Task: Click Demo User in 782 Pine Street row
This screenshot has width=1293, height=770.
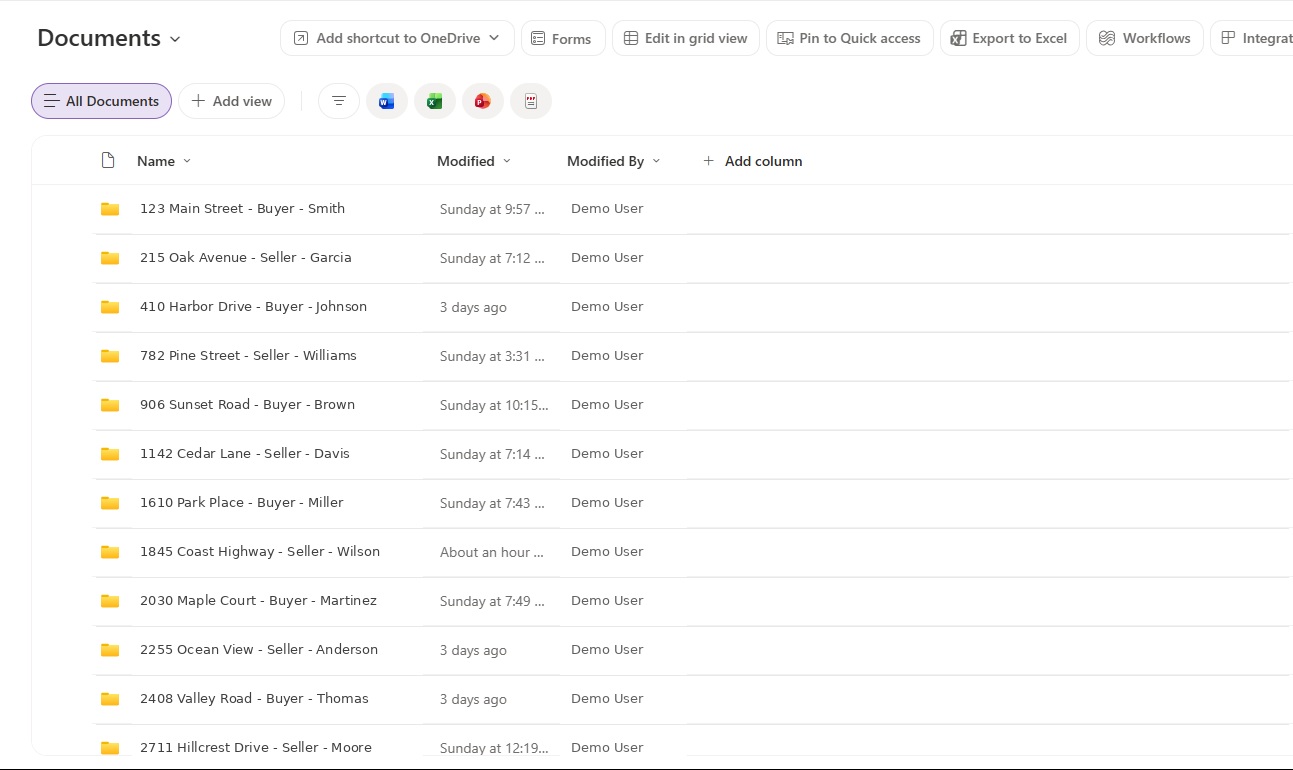Action: pyautogui.click(x=607, y=356)
